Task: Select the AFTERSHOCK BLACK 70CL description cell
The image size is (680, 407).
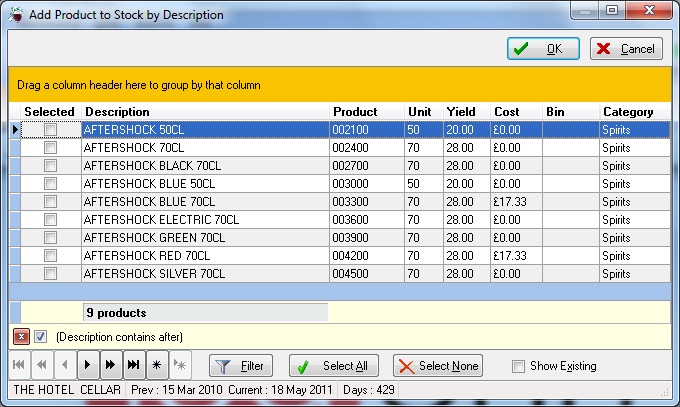Action: tap(206, 165)
